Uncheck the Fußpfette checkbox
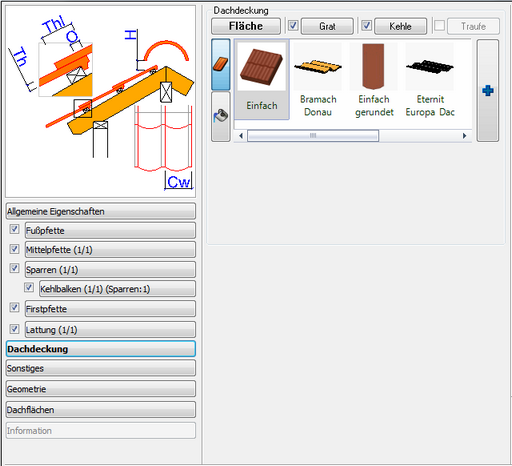Viewport: 512px width, 466px height. coord(14,229)
